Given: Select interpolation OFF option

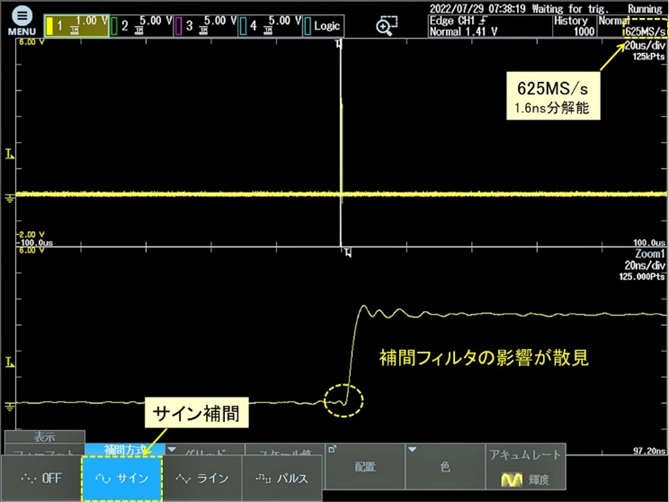Looking at the screenshot, I should click(41, 478).
